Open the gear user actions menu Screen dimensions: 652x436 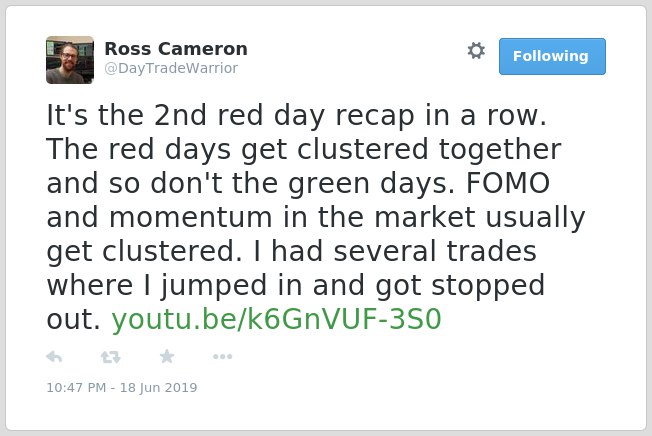click(476, 51)
